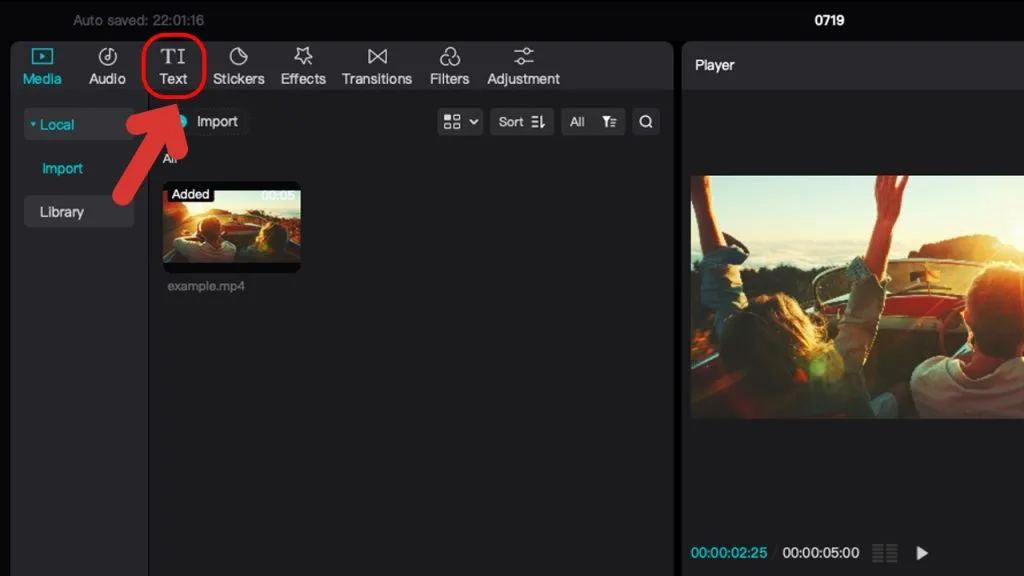Viewport: 1024px width, 576px height.
Task: Open the Stickers panel
Action: tap(238, 66)
